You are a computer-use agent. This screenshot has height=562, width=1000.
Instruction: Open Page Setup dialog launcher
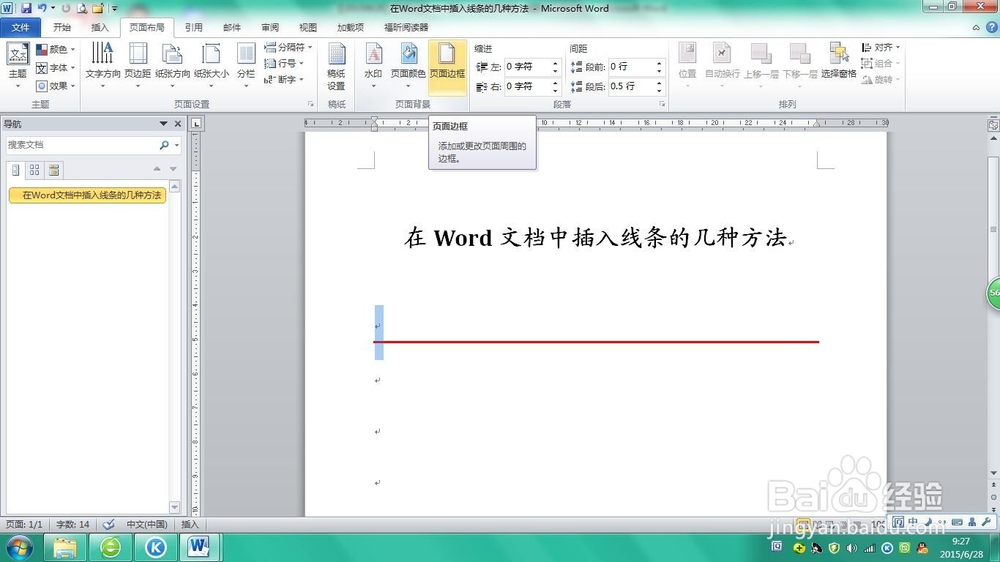(x=311, y=103)
